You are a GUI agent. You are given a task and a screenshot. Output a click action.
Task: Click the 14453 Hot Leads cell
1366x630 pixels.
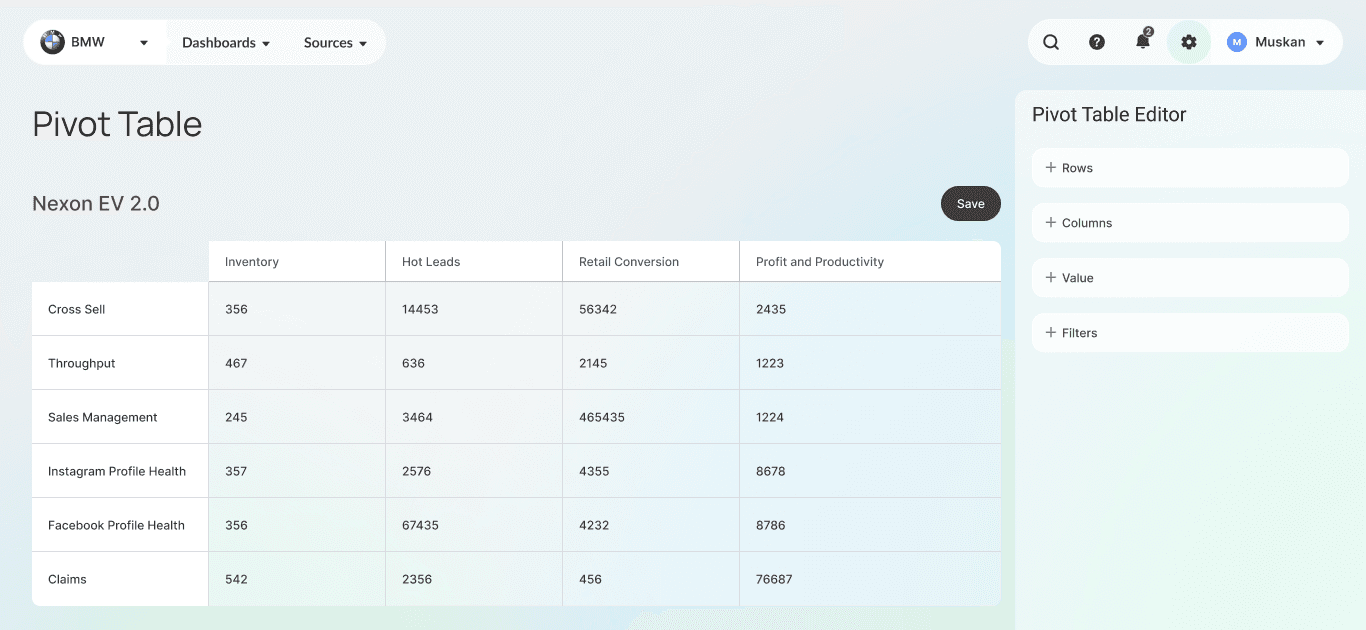click(x=474, y=309)
